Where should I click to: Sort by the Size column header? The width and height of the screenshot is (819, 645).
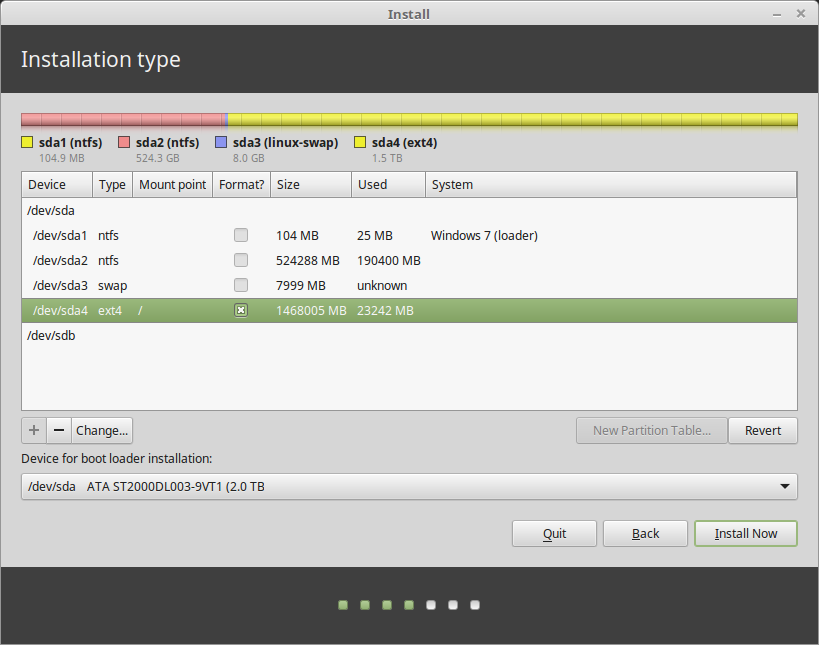tap(311, 185)
